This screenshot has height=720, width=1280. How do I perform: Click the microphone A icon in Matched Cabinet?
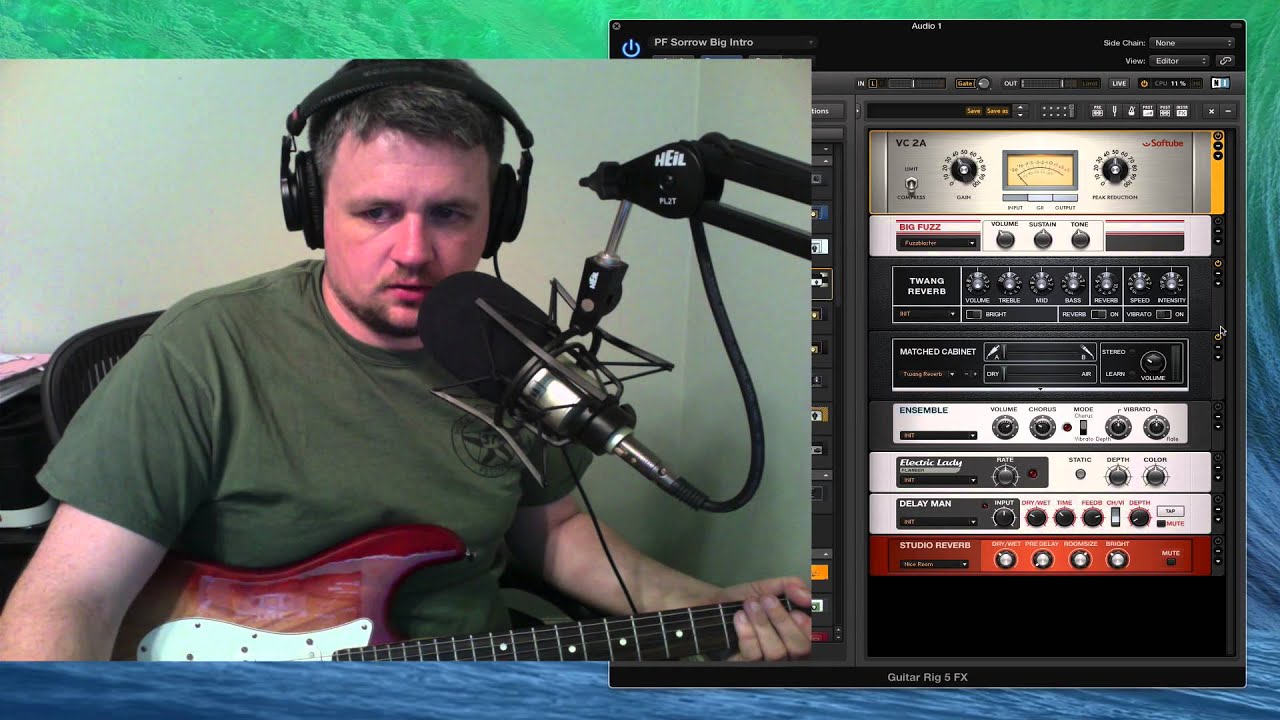(x=993, y=352)
